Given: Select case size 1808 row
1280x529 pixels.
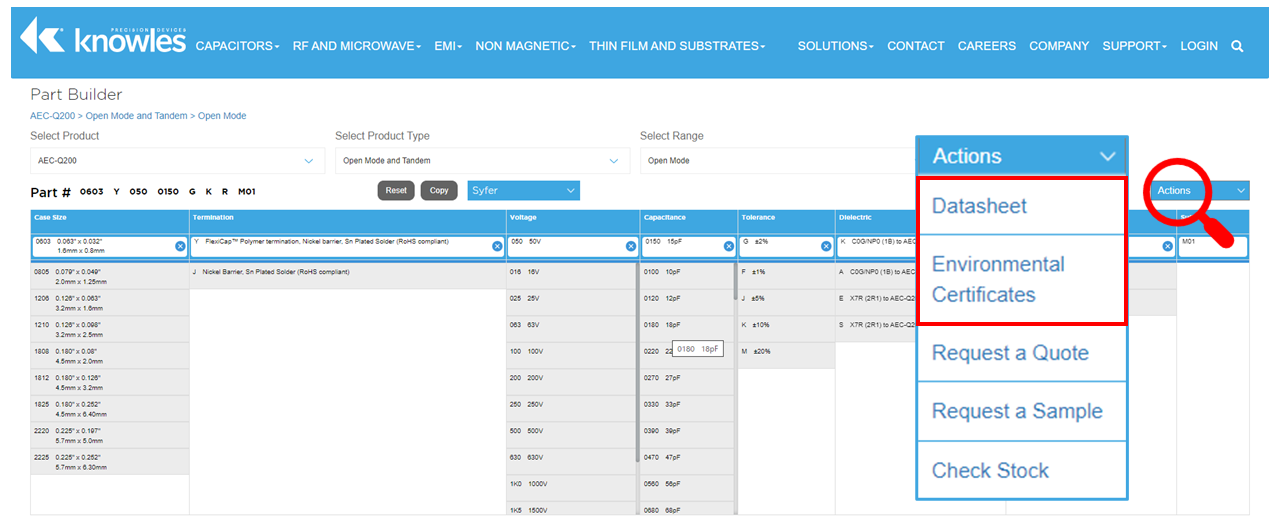Looking at the screenshot, I should [x=110, y=357].
